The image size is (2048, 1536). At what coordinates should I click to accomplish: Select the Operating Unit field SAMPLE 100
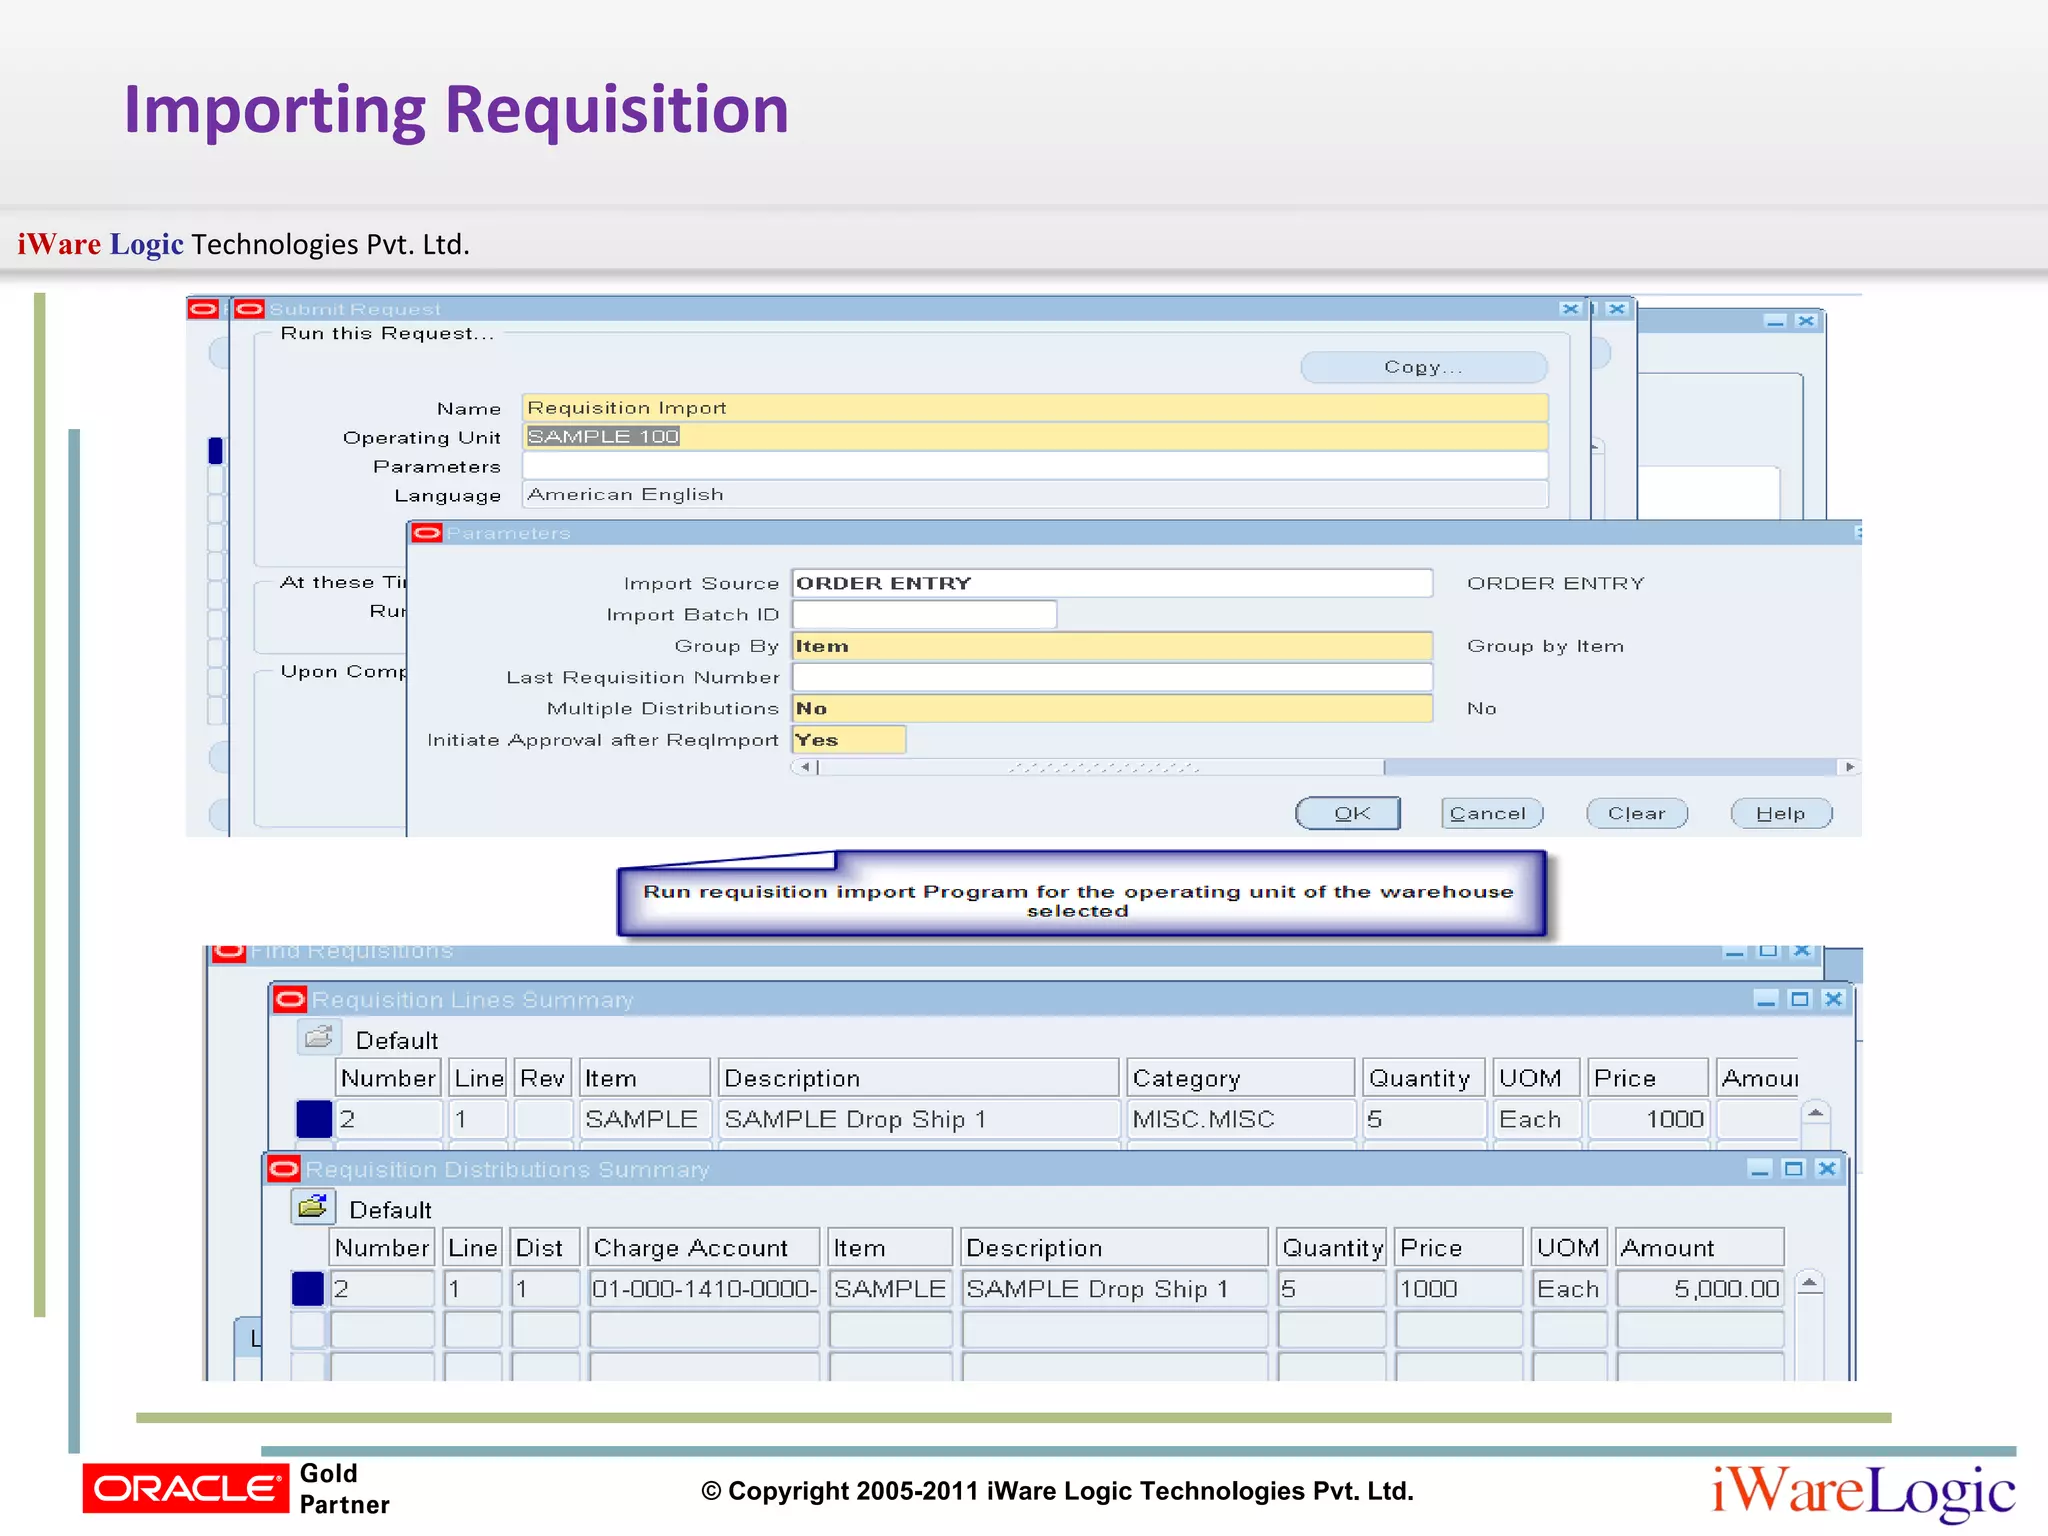1035,436
